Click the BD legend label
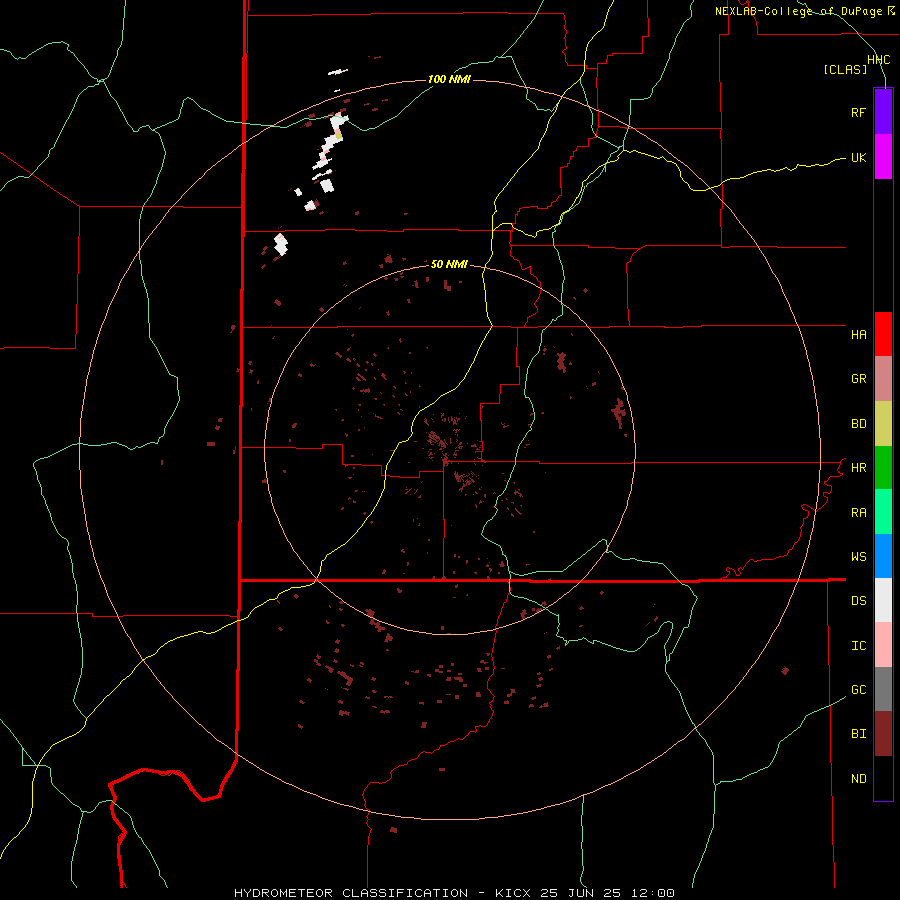 pos(858,424)
